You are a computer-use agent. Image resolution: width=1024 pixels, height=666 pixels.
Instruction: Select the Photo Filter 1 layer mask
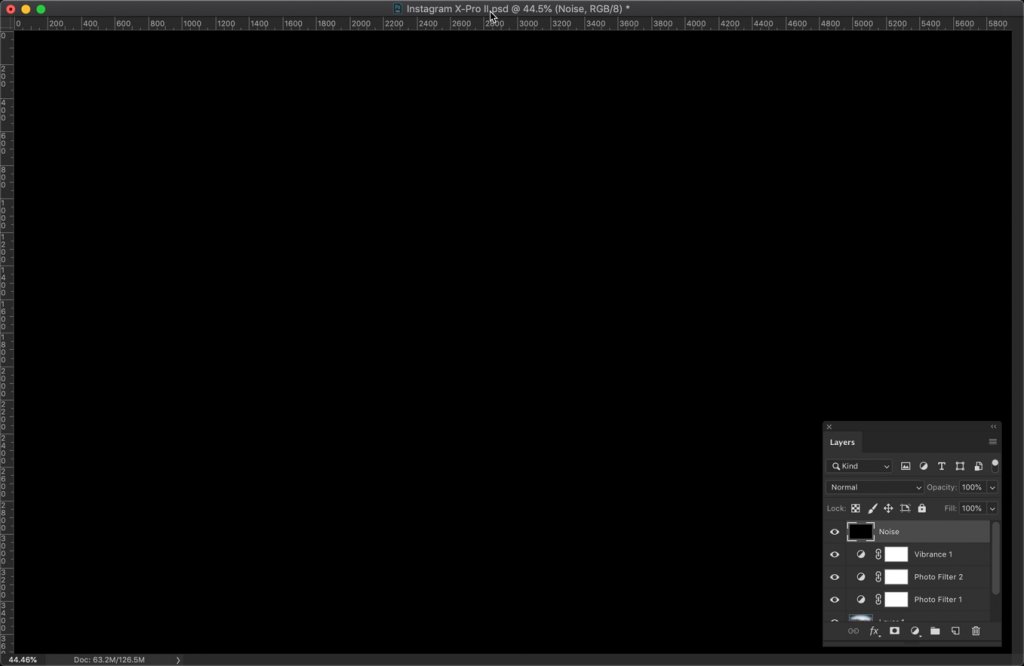pos(896,598)
